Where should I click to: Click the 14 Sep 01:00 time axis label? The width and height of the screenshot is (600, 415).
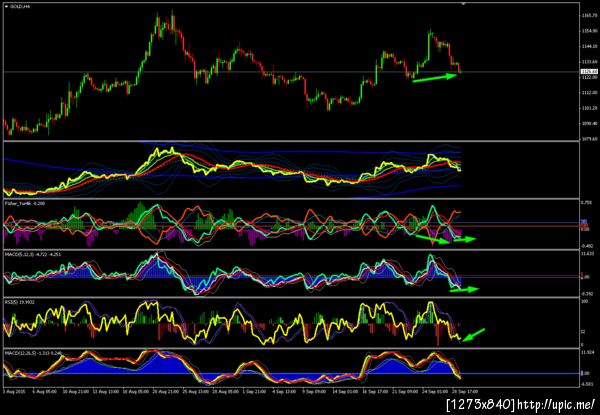(x=344, y=392)
